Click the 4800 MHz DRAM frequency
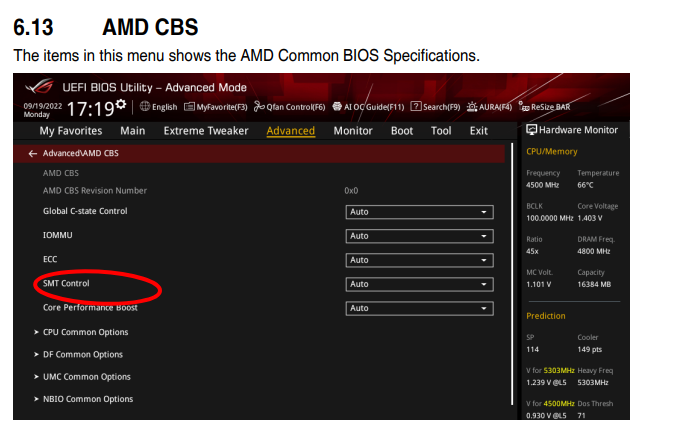 [x=594, y=251]
